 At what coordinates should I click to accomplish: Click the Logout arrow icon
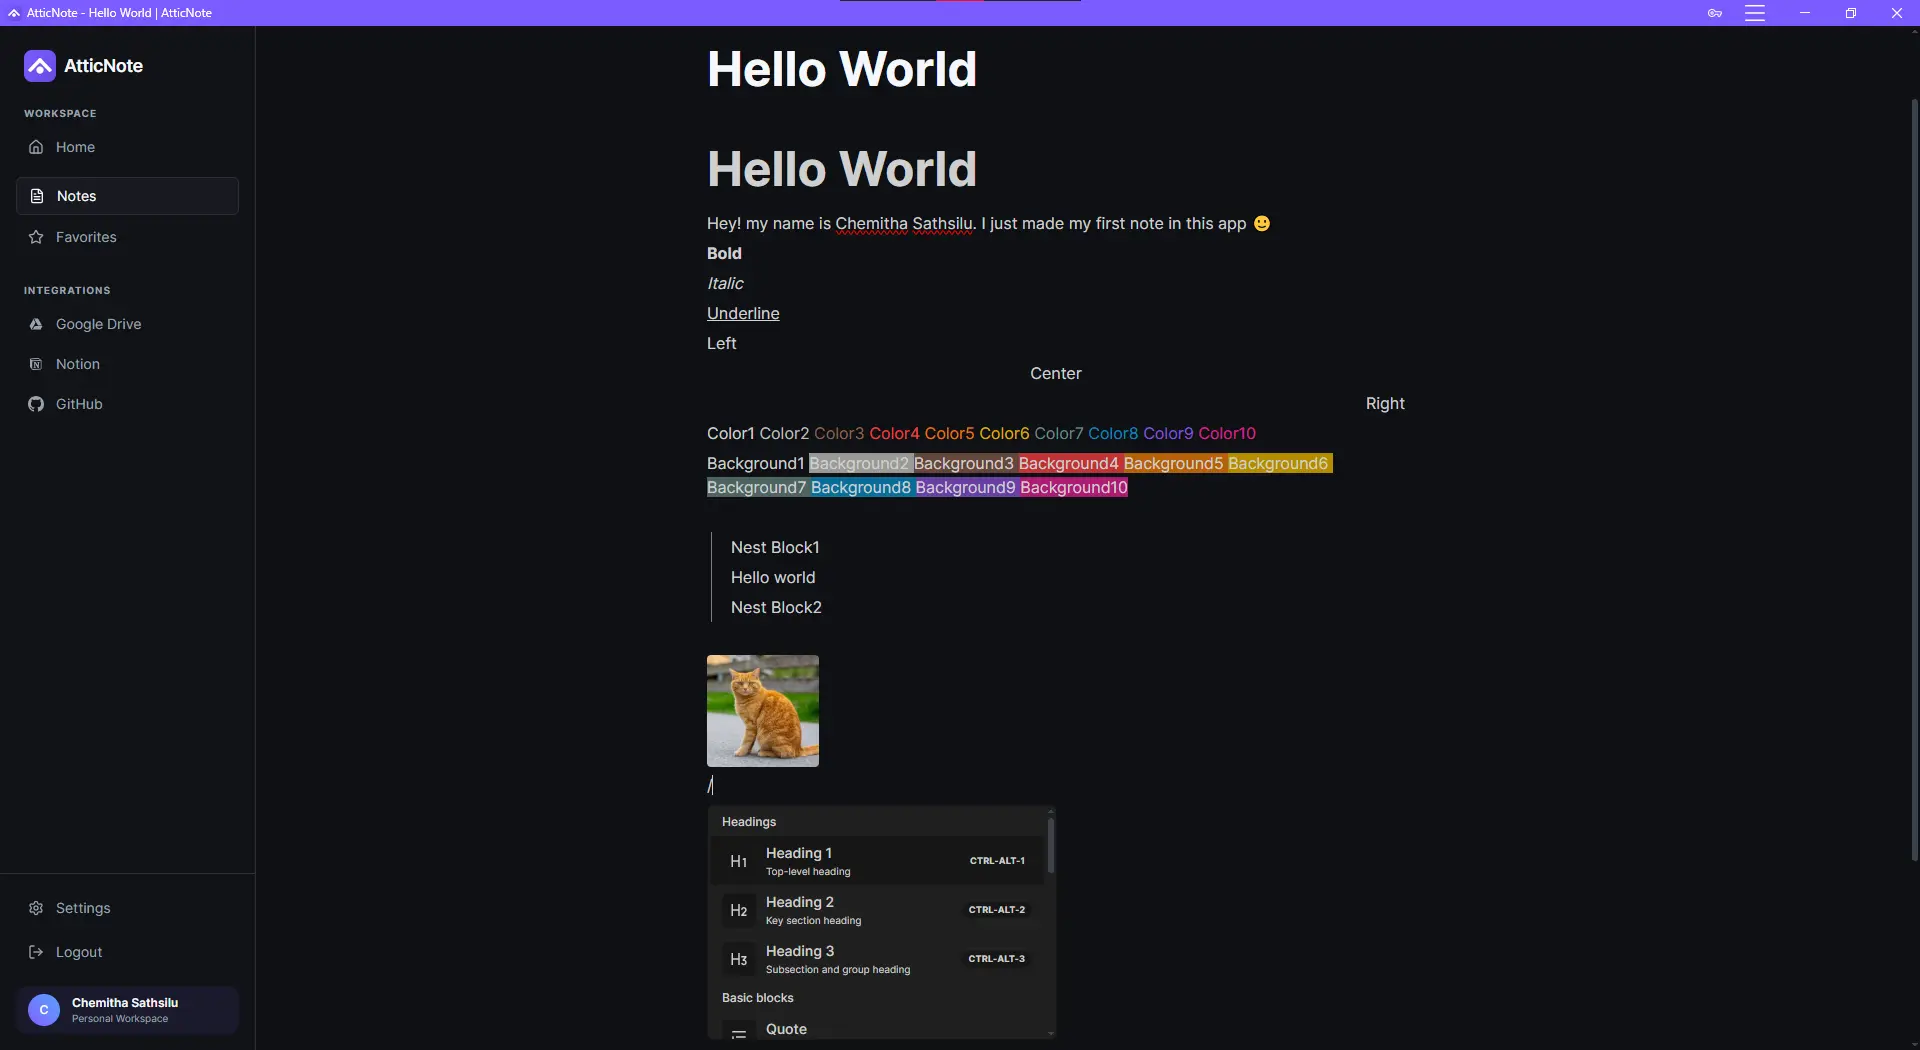coord(36,952)
